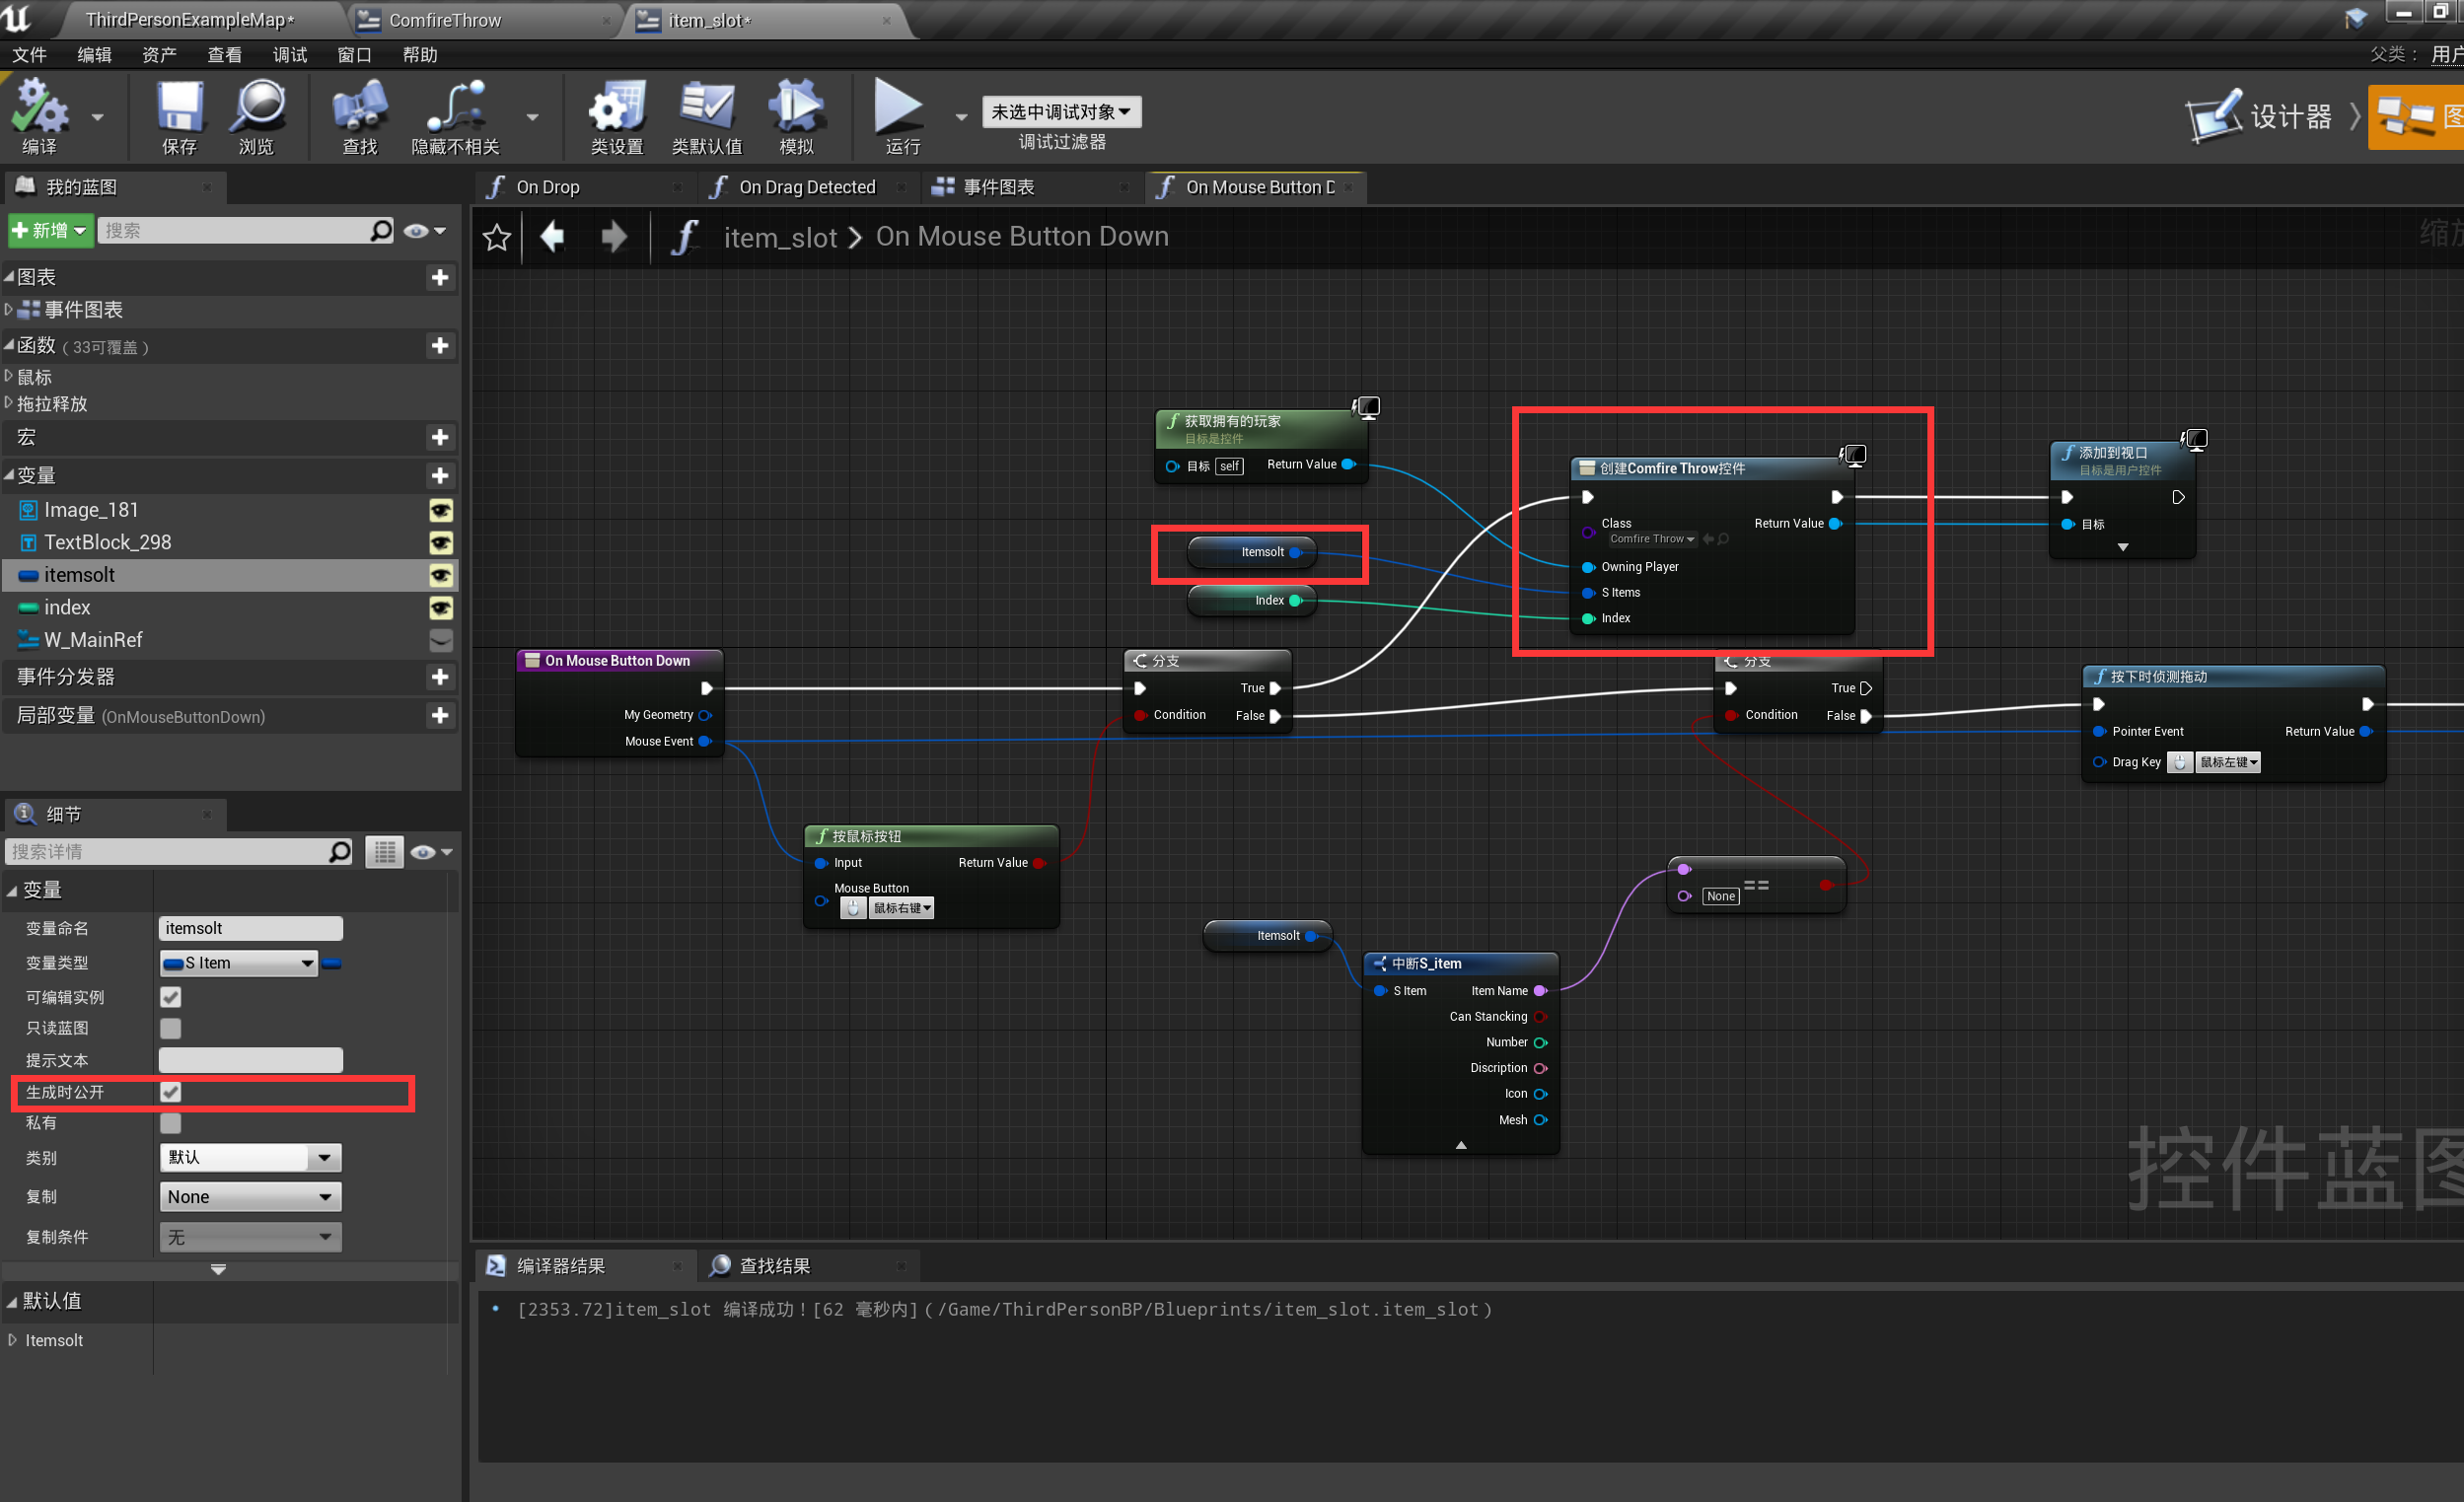
Task: Click the blue type color swatch next to S Item
Action: 332,962
